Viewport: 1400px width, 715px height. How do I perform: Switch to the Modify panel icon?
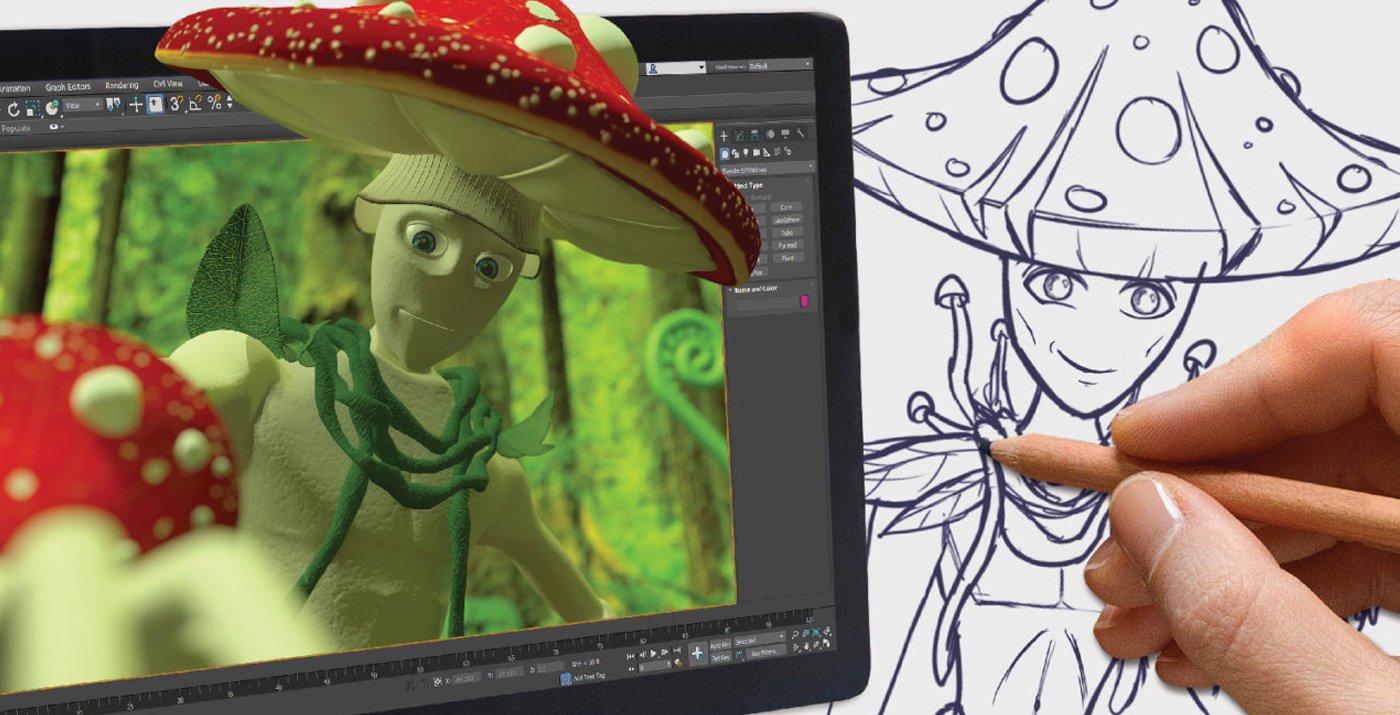[739, 136]
